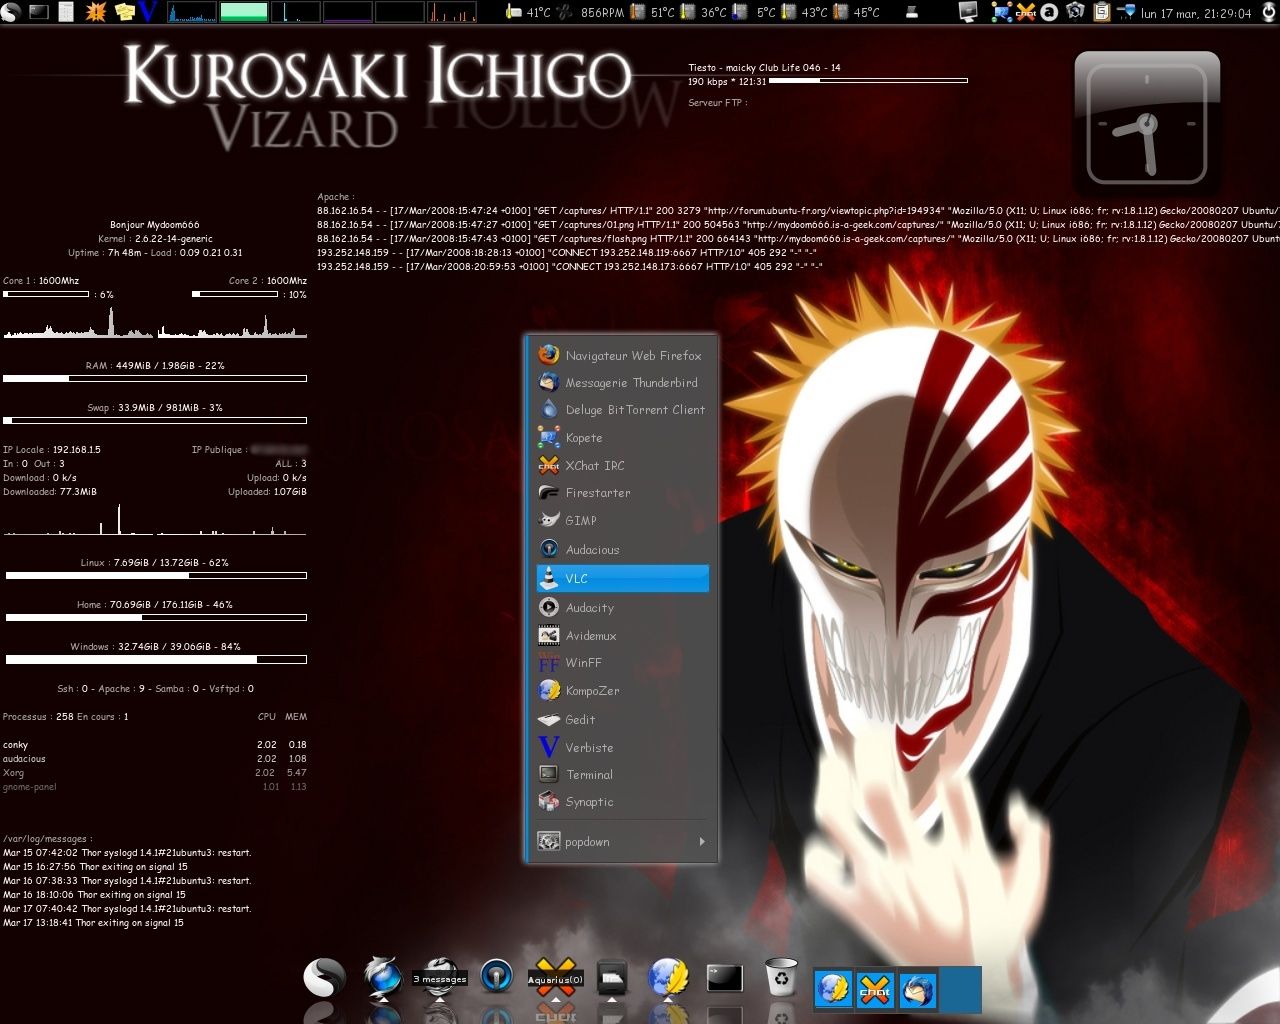Screen dimensions: 1280x1024
Task: Open the main menu swirl icon in top panel
Action: [11, 12]
